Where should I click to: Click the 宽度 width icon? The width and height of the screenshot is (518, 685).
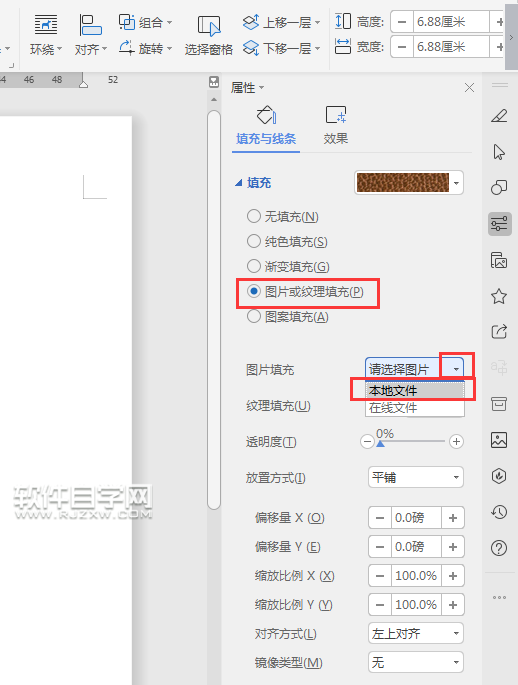pyautogui.click(x=343, y=46)
